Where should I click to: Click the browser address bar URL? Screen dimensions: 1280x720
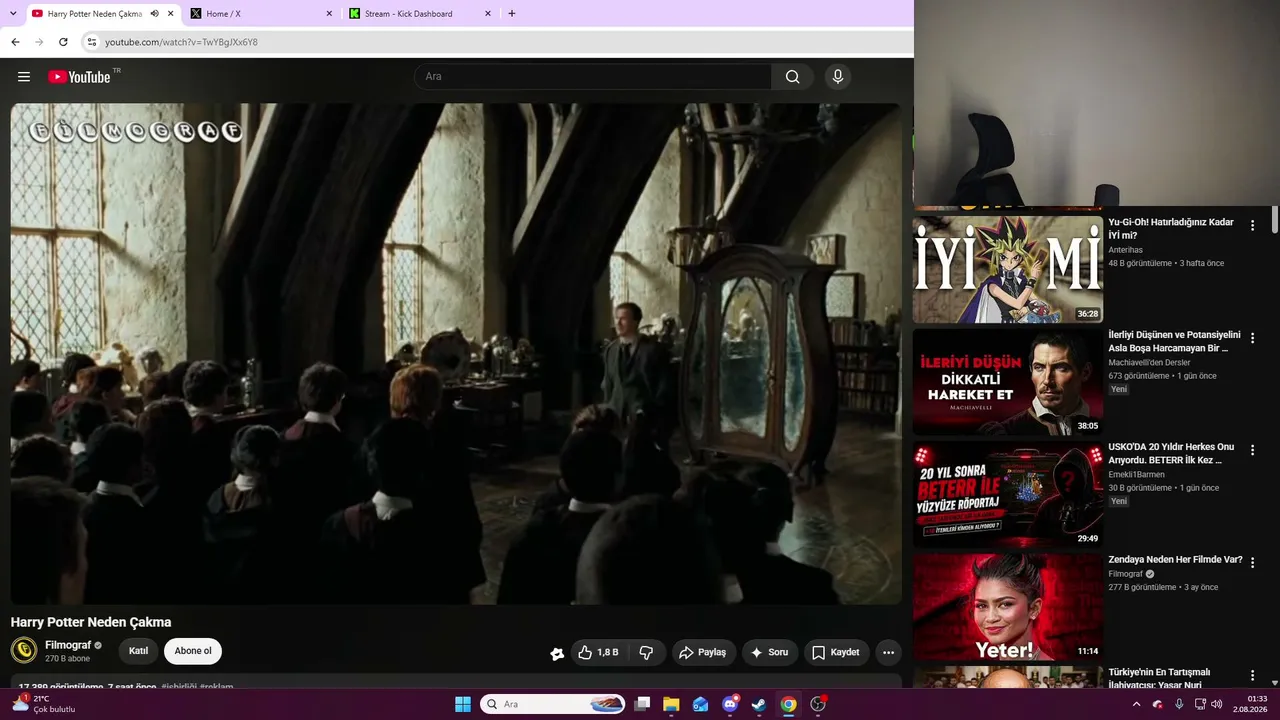181,42
